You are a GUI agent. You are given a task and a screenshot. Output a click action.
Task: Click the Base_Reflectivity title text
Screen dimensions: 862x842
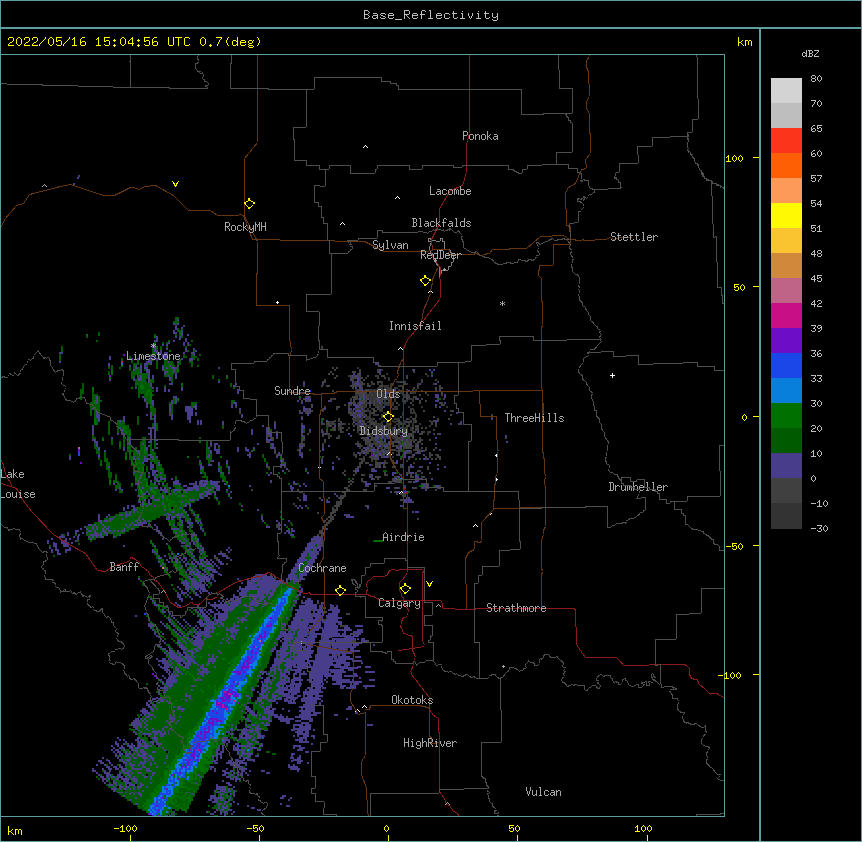(431, 15)
